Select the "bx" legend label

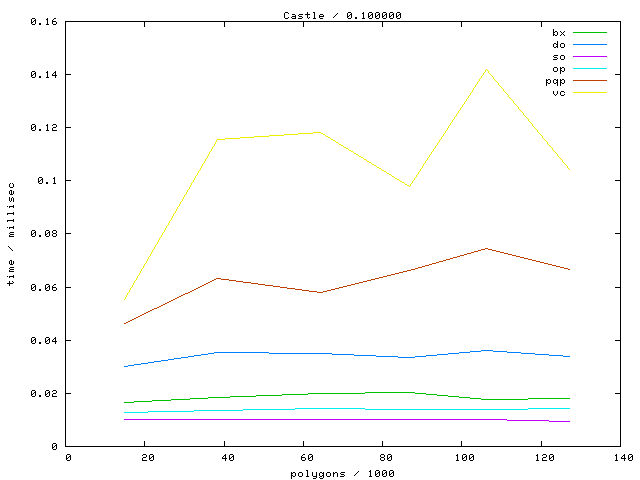[558, 33]
